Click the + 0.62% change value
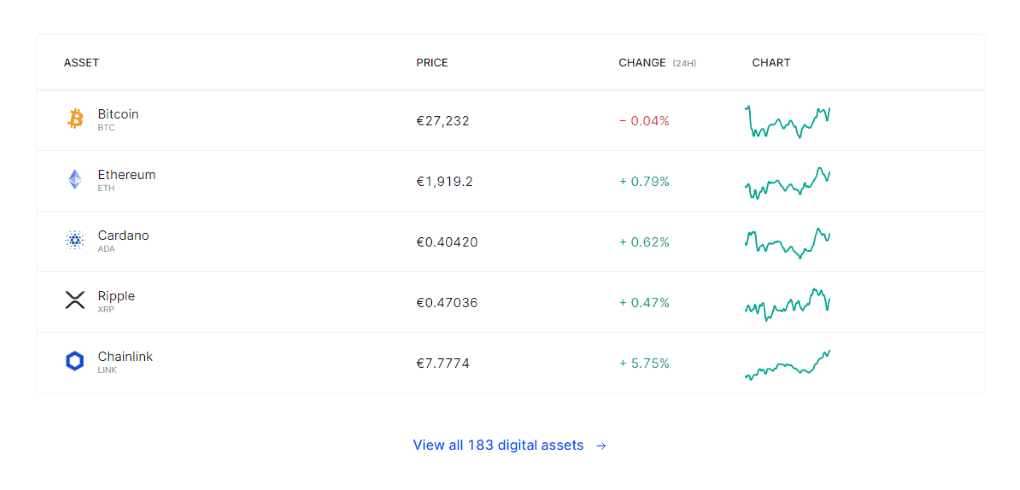The height and width of the screenshot is (490, 1020). (x=644, y=242)
